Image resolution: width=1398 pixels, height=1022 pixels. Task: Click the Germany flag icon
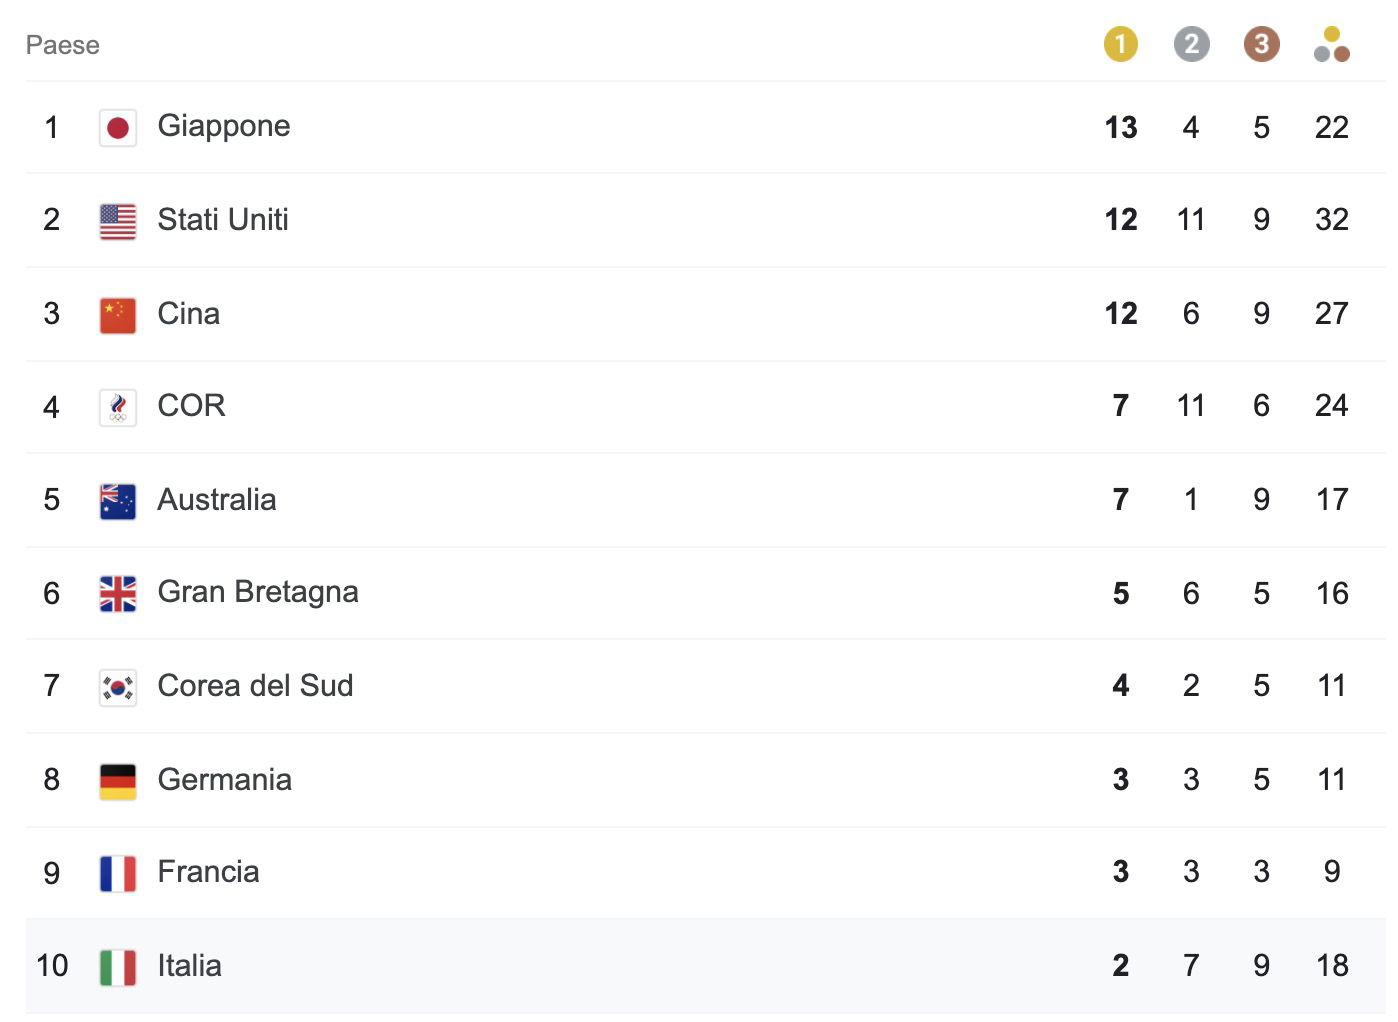(x=118, y=781)
